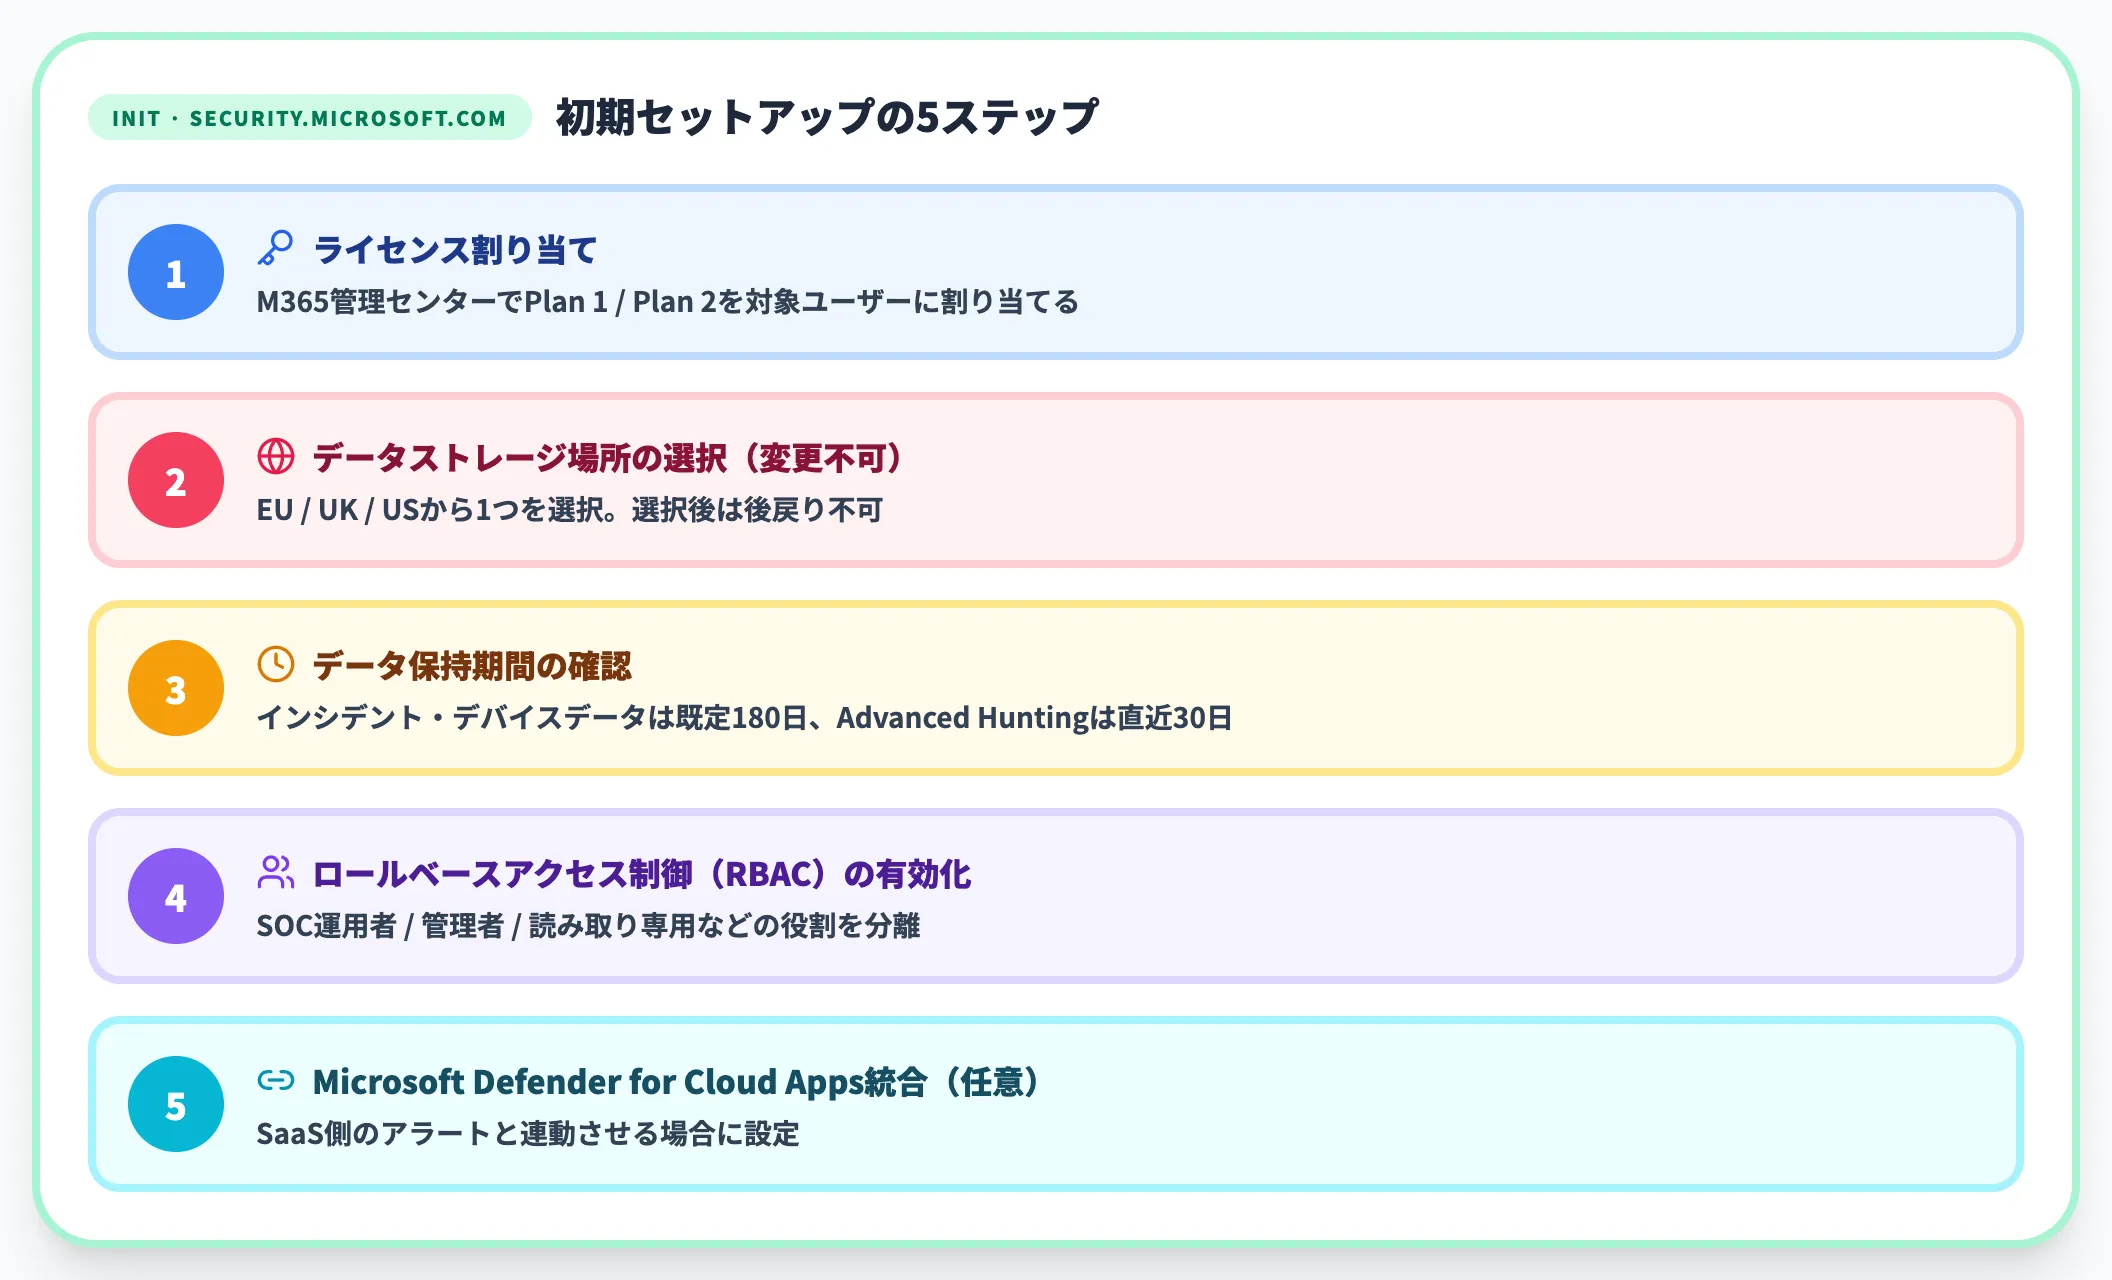The height and width of the screenshot is (1280, 2112).
Task: Click the title ロールベースアクセス制御（RBAC）の有効化
Action: 642,873
